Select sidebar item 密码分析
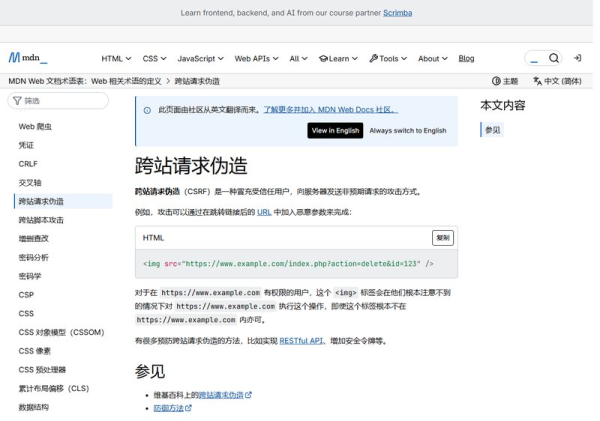Screen dimensions: 600x421 tap(34, 257)
